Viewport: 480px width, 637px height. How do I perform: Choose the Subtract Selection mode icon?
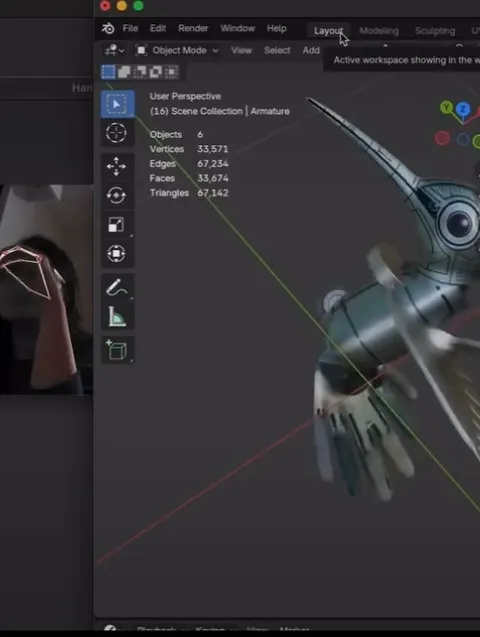pos(140,72)
